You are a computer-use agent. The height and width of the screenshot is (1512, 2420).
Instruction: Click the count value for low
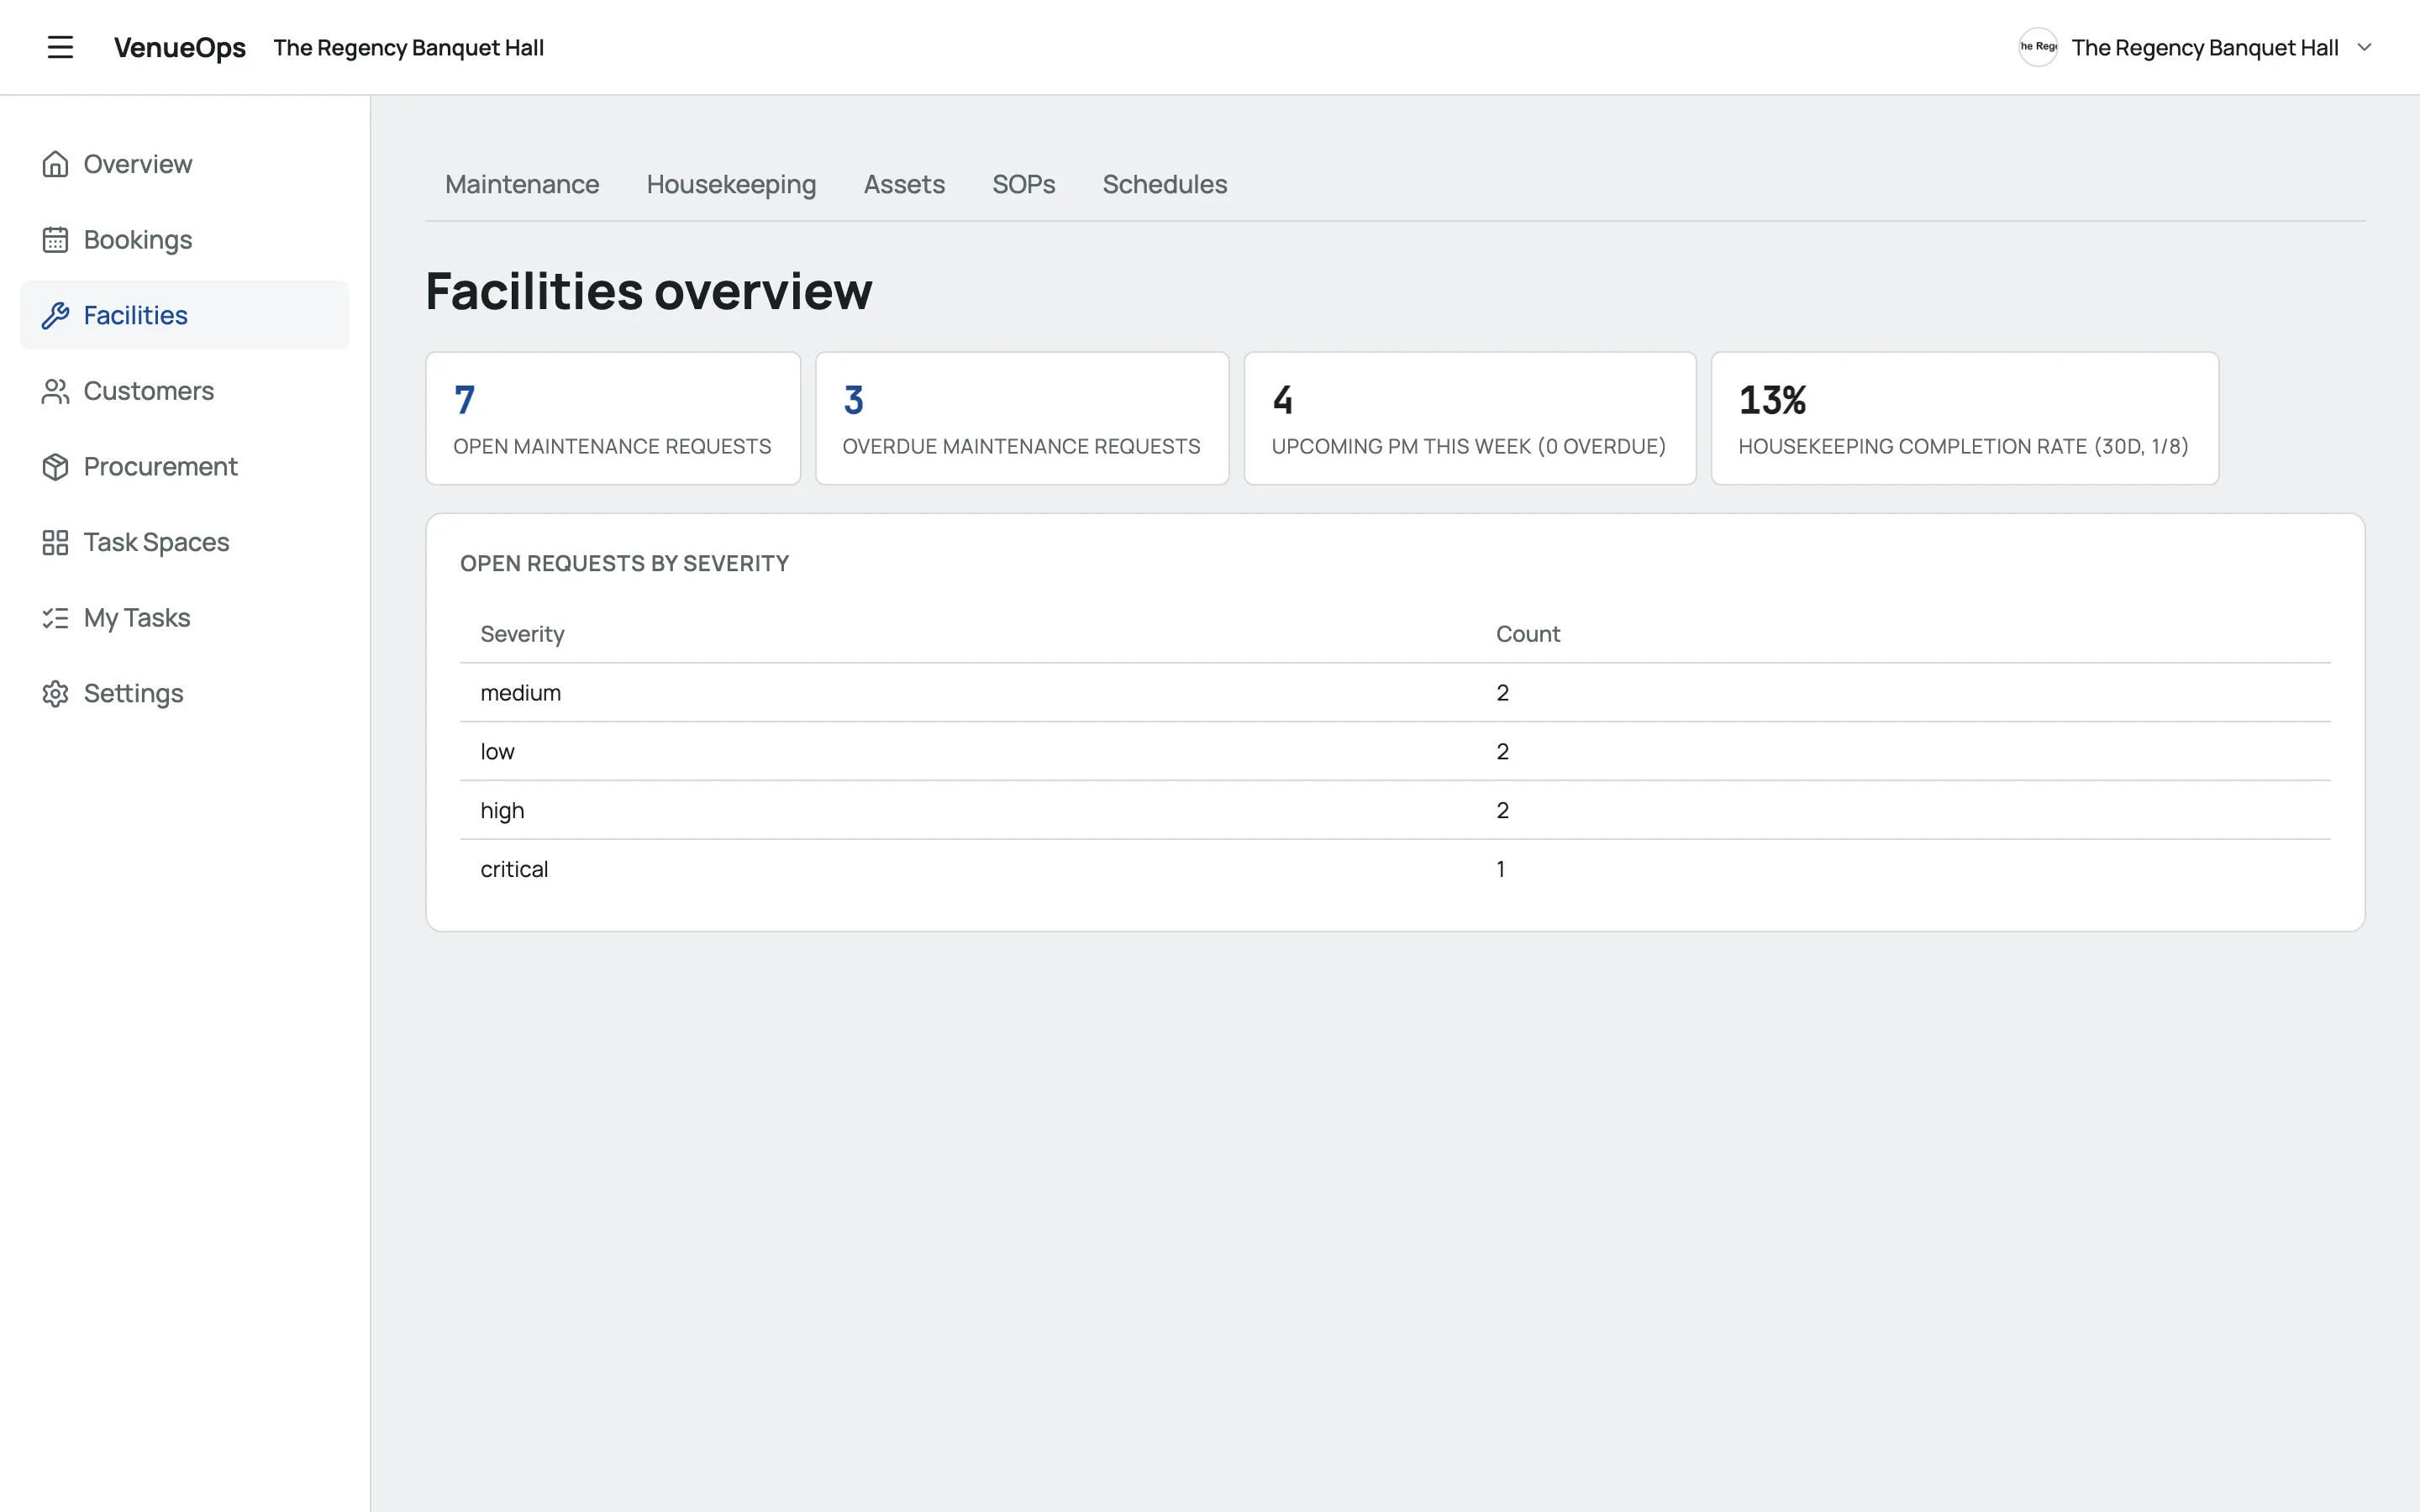(x=1502, y=752)
